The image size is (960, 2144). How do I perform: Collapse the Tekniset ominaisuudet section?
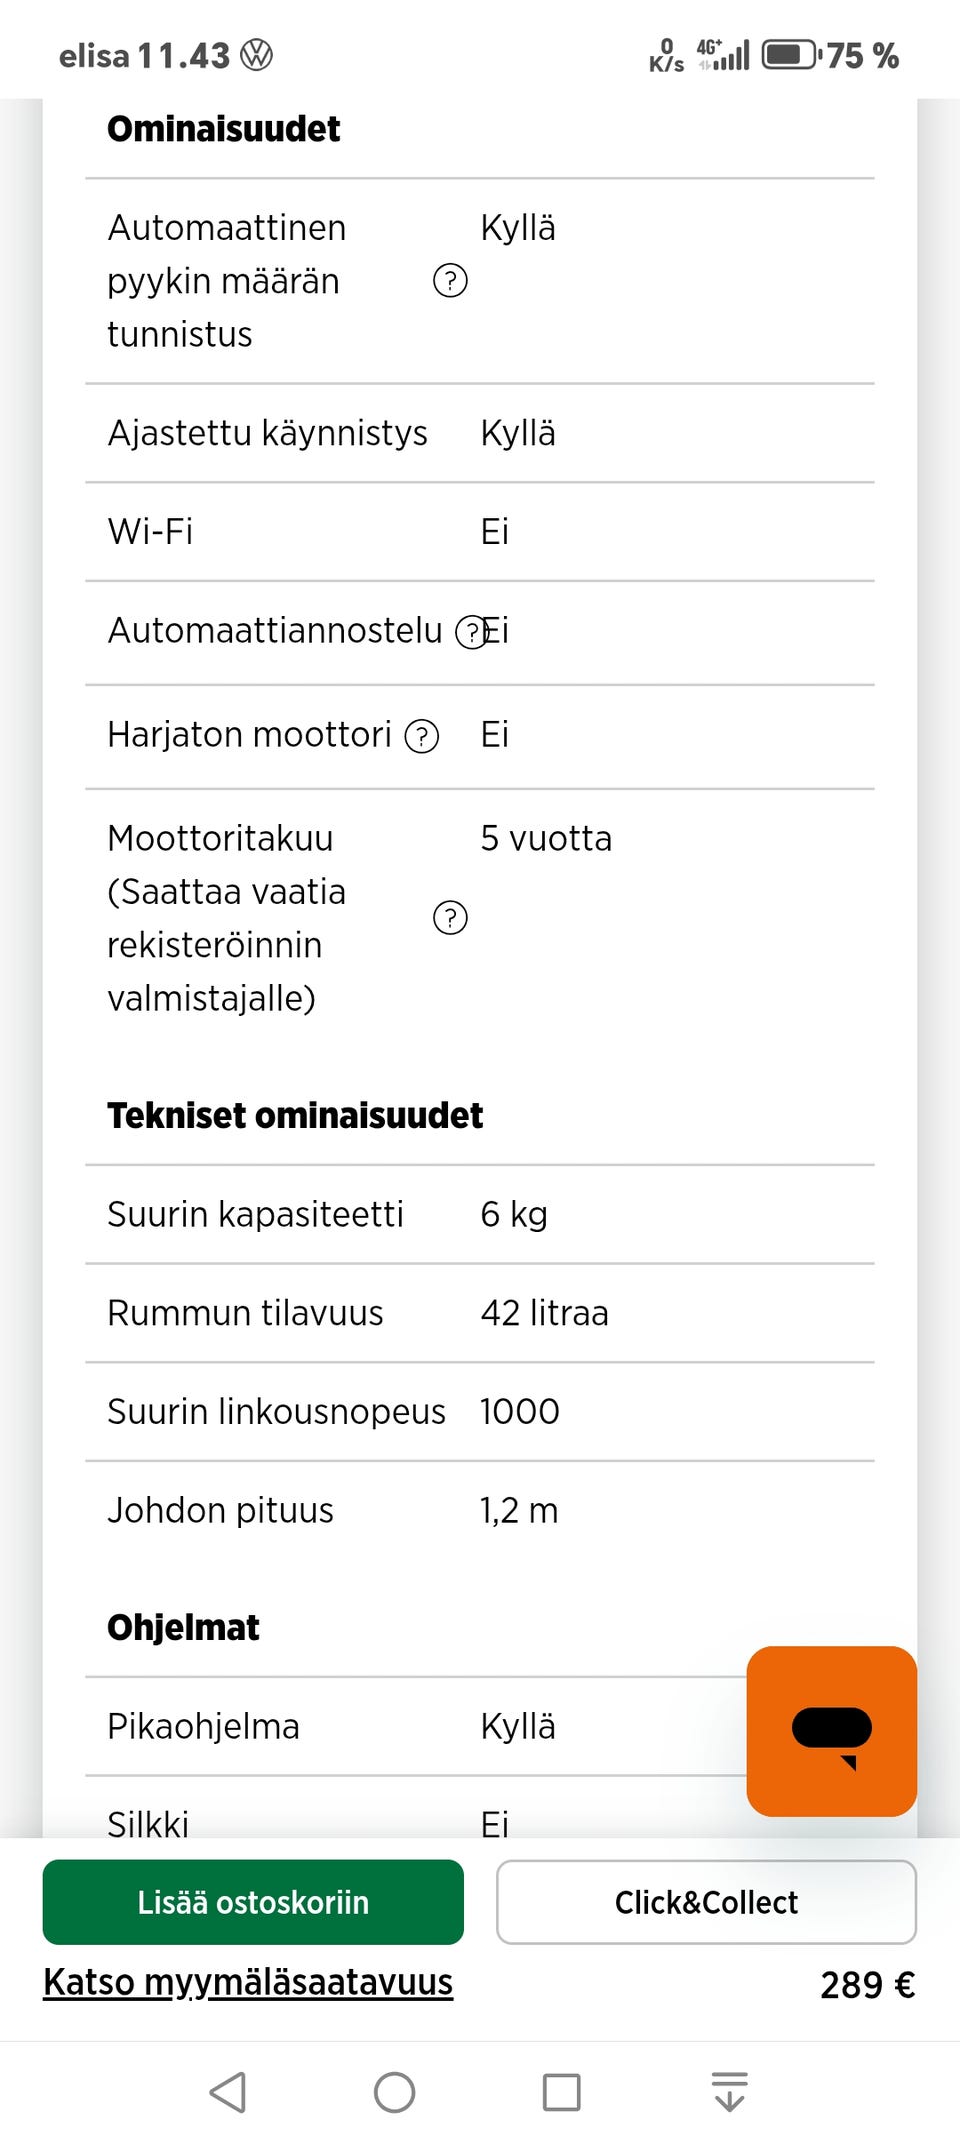pyautogui.click(x=296, y=1114)
